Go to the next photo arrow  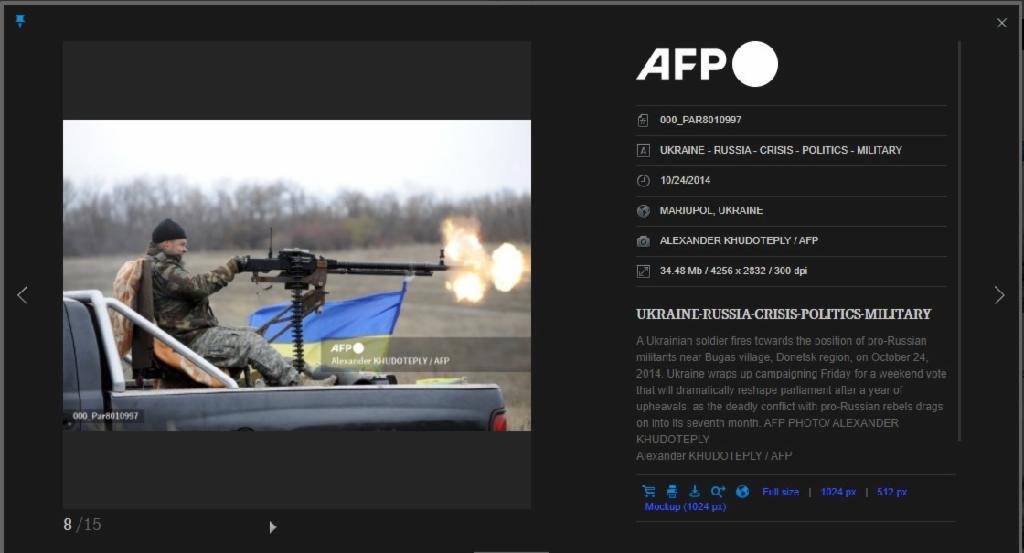[999, 295]
